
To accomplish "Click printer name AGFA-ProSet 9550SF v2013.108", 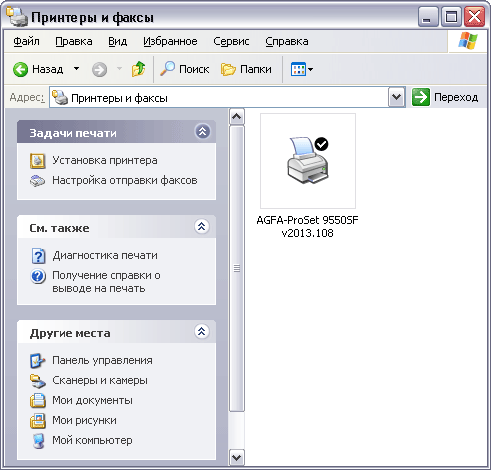I will coord(307,226).
